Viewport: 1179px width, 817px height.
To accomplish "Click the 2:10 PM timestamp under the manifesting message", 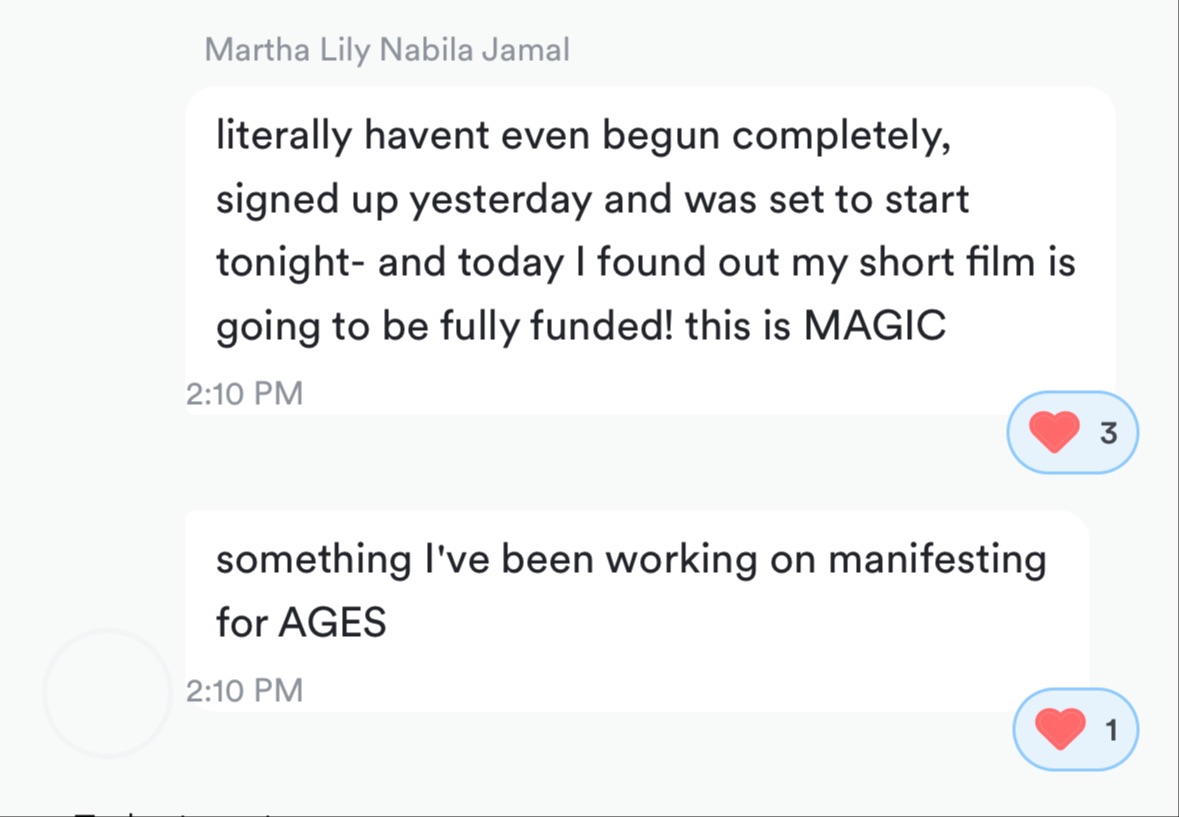I will coord(244,690).
